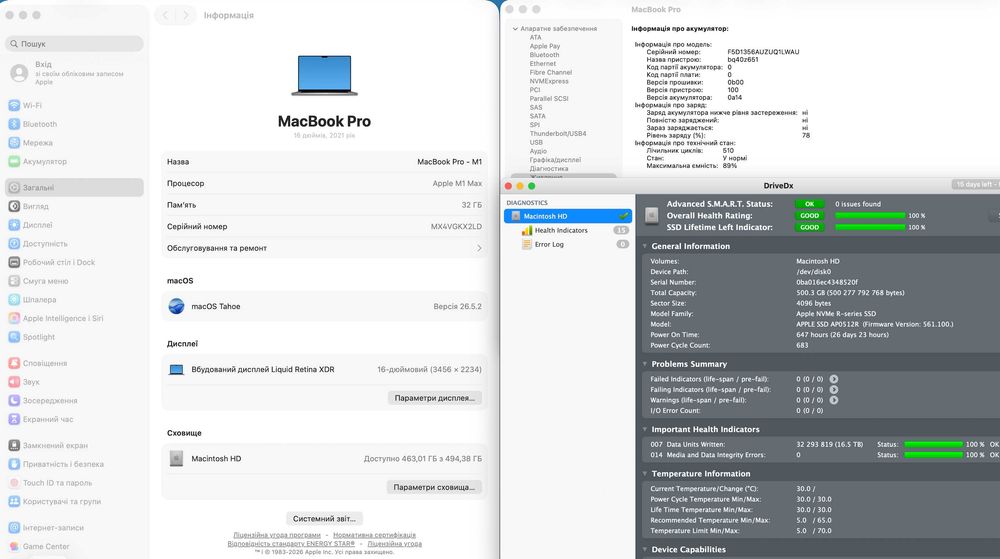The width and height of the screenshot is (1000, 559).
Task: Click the macOS Tahoe icon
Action: pos(177,306)
